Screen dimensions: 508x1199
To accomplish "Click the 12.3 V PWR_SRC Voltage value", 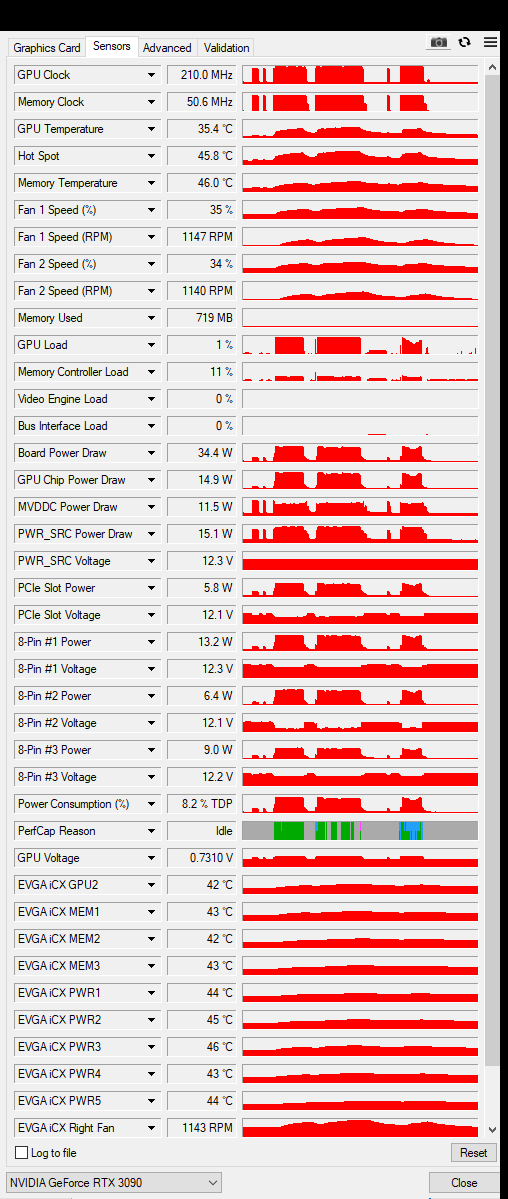I will coord(202,561).
